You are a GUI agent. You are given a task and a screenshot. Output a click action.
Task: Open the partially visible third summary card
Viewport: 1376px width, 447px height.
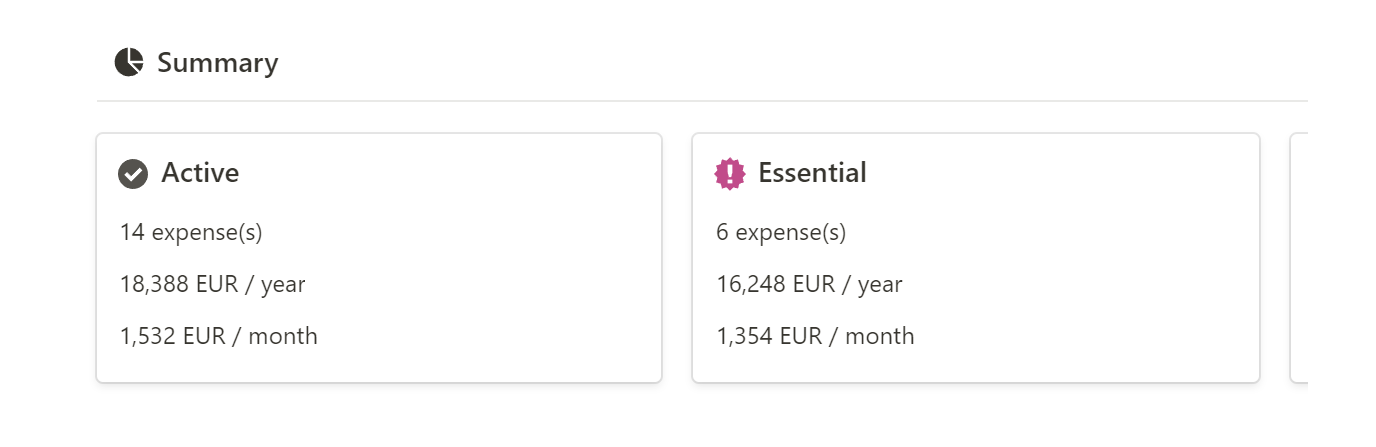point(1299,258)
